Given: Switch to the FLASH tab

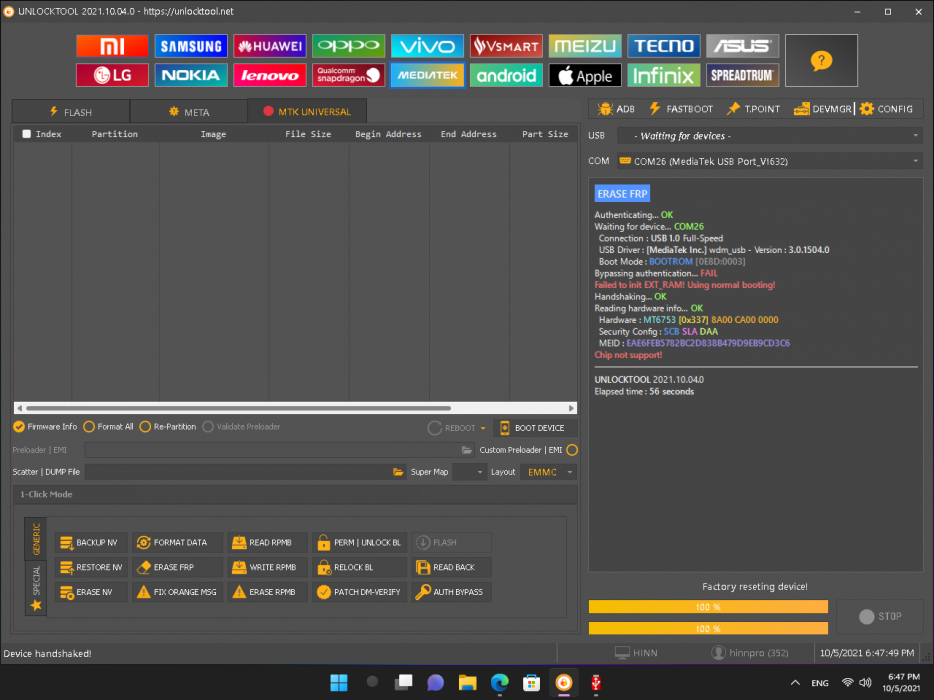Looking at the screenshot, I should tap(71, 111).
